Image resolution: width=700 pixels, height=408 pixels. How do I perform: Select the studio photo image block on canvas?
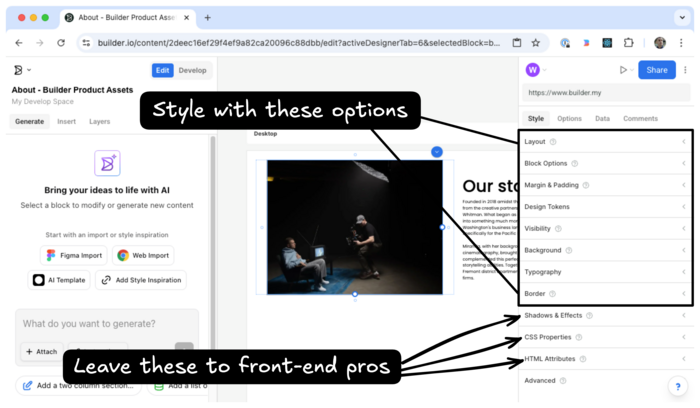[355, 227]
